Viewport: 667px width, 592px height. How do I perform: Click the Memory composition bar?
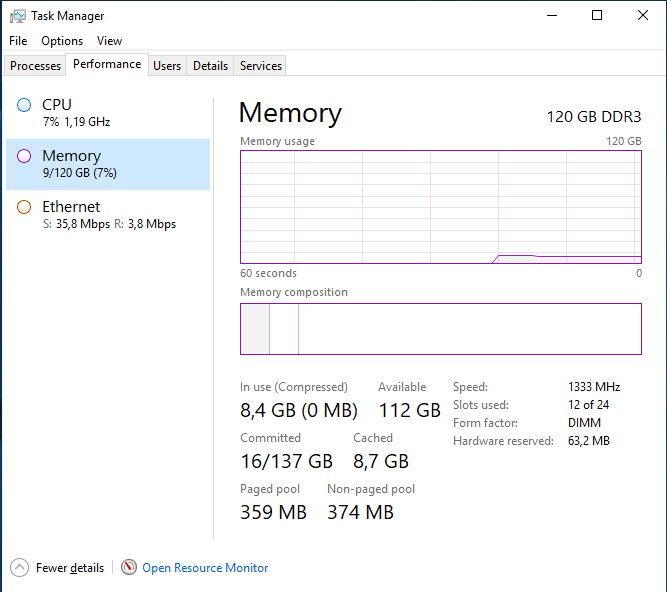tap(440, 329)
